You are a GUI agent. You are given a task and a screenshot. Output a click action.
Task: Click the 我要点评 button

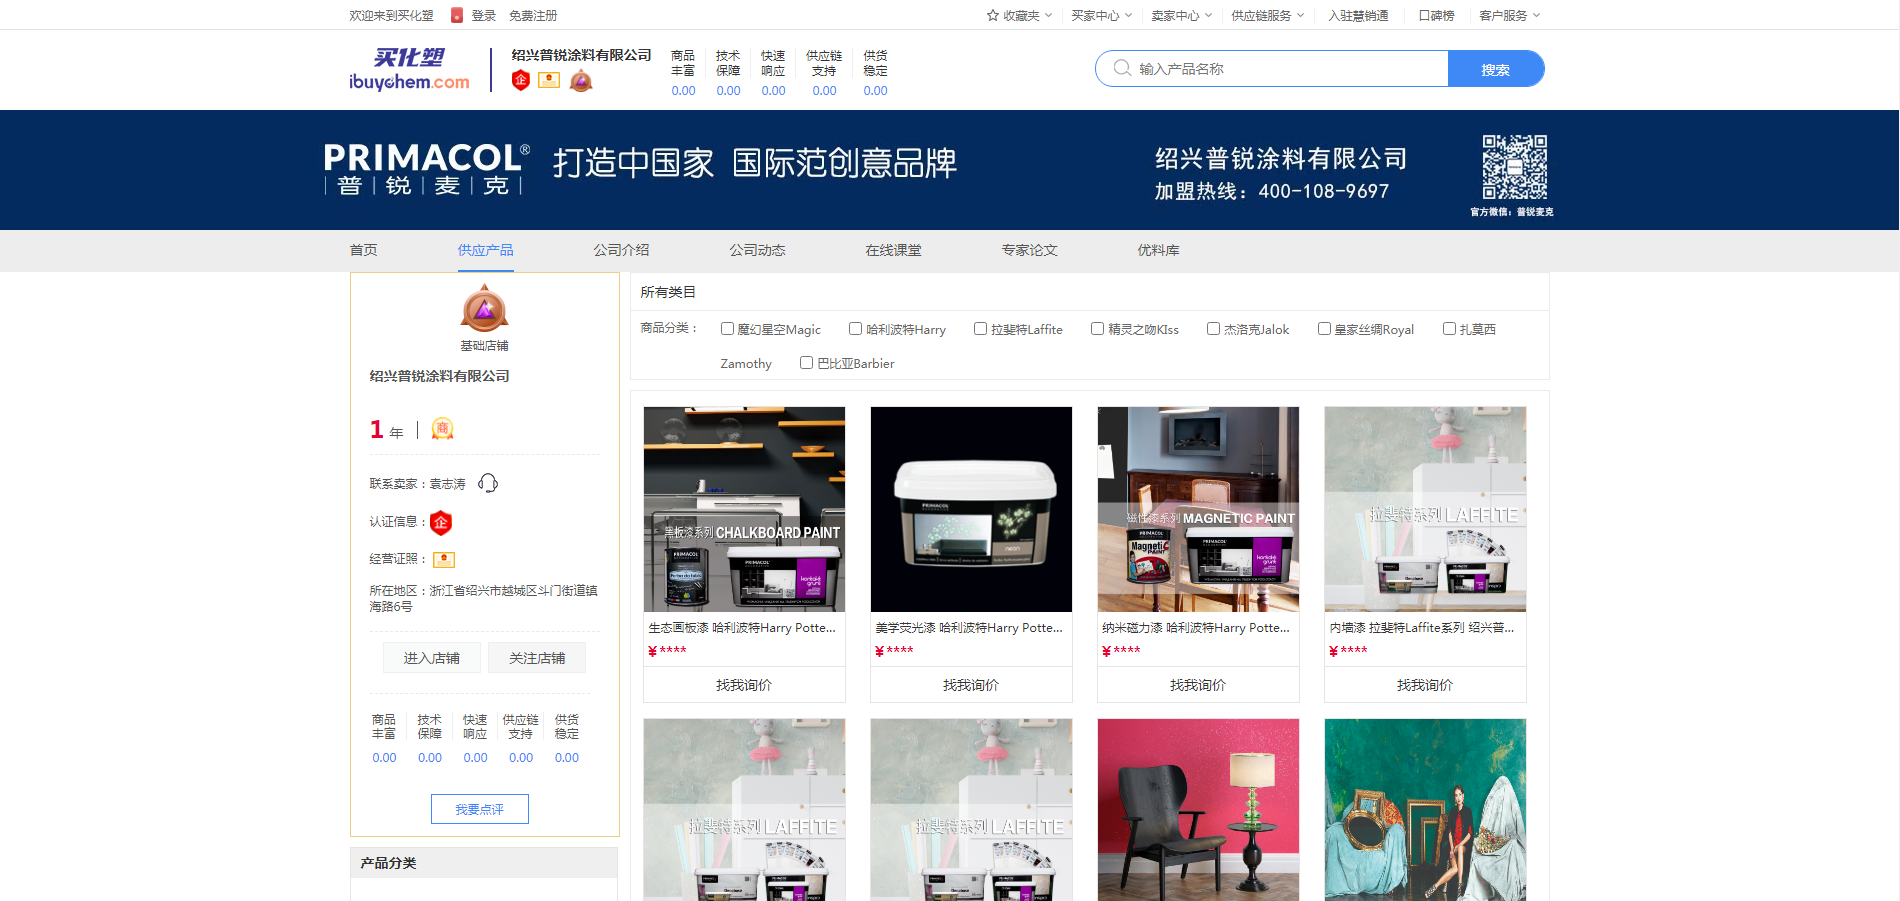point(480,809)
